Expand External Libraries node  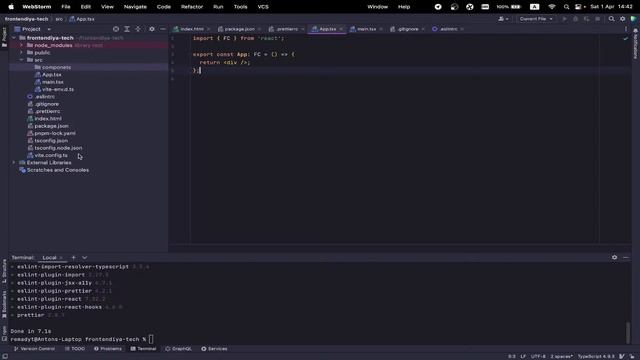point(14,162)
